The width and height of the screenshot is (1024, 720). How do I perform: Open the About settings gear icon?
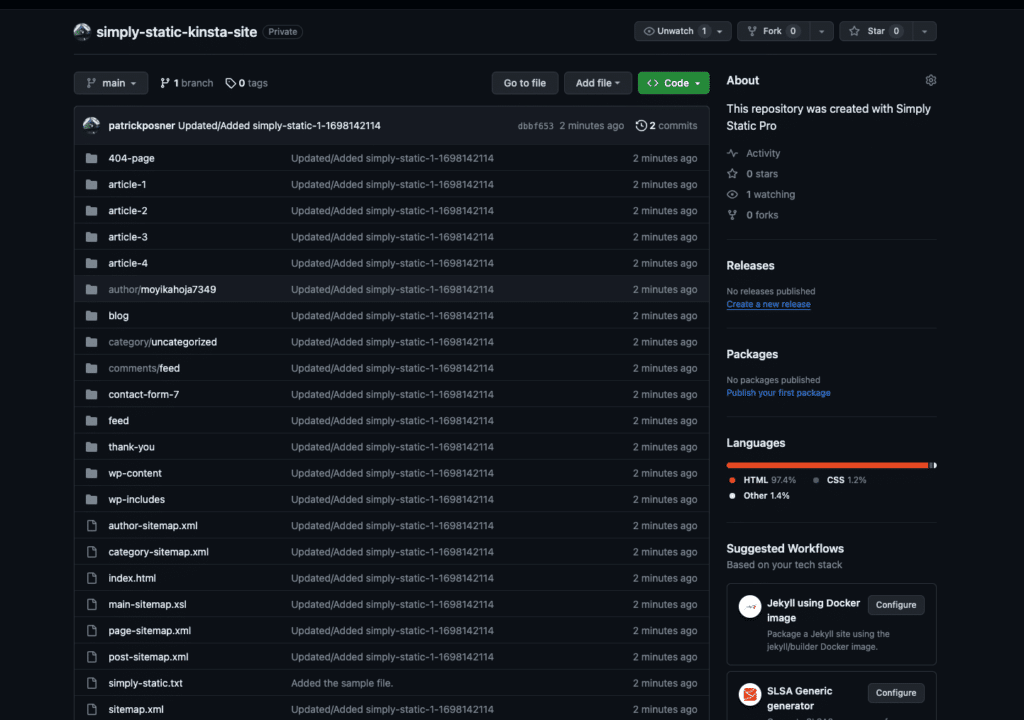click(931, 80)
